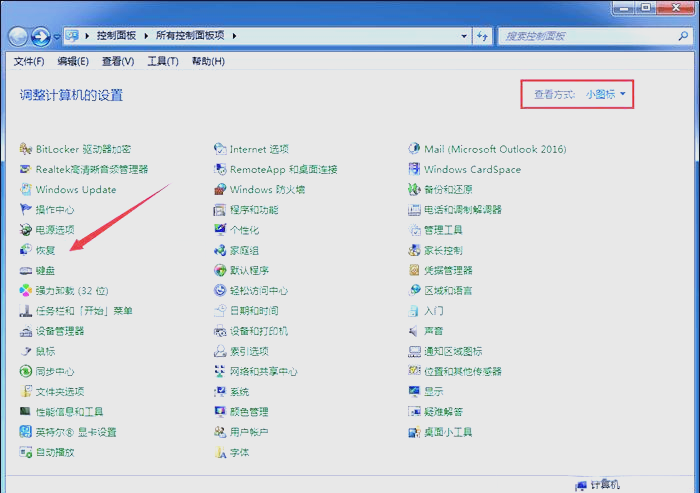
Task: Expand the address bar history dropdown arrow
Action: click(463, 36)
